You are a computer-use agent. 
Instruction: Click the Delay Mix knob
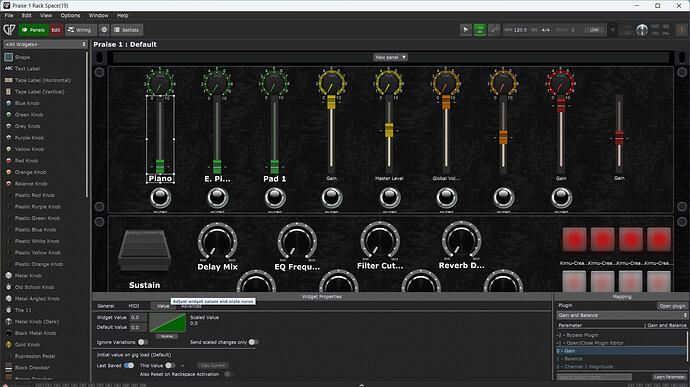point(217,242)
